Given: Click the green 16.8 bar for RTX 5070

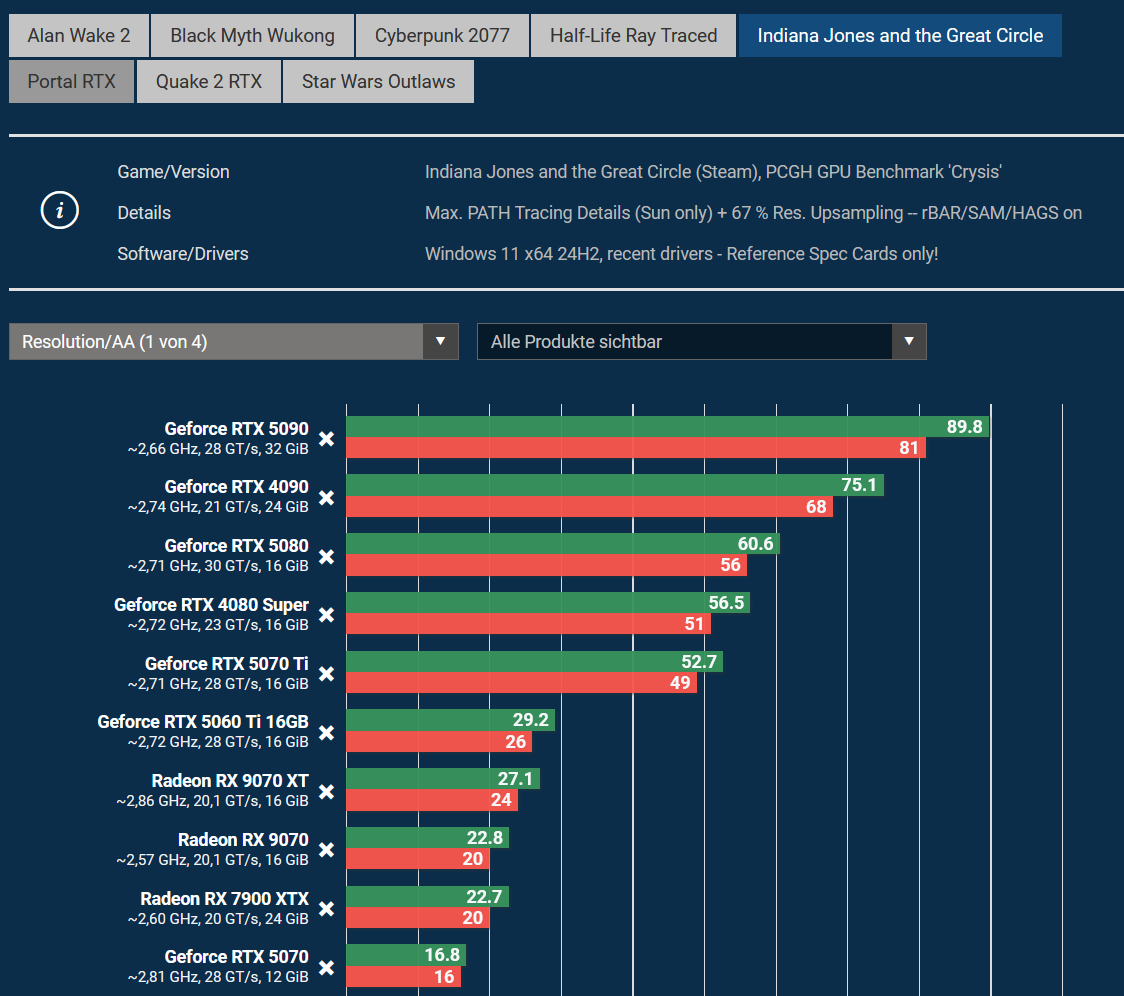Looking at the screenshot, I should (x=406, y=955).
